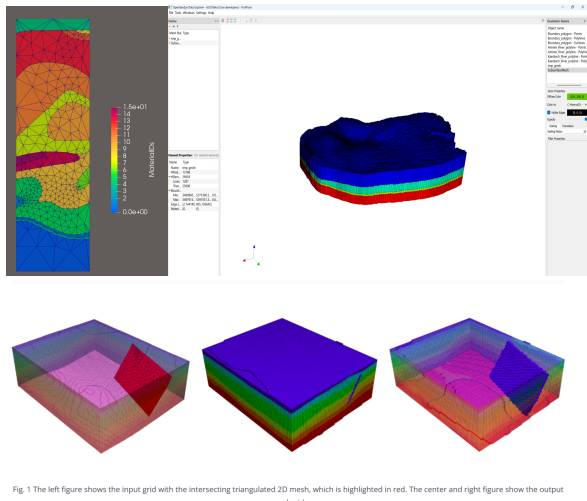Click the Lines count row
This screenshot has height=501, width=587.
click(194, 181)
